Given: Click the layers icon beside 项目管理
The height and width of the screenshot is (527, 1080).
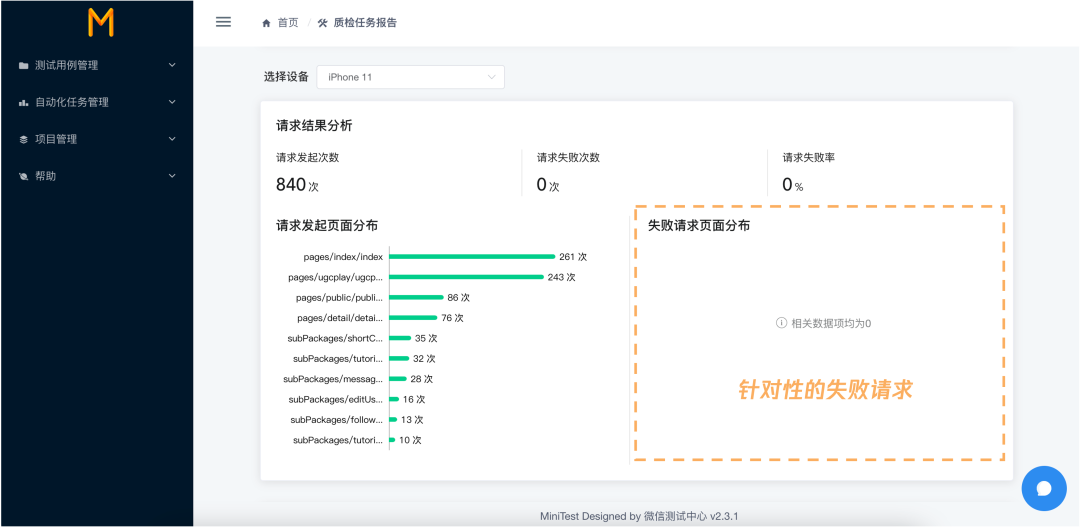Looking at the screenshot, I should [x=23, y=139].
